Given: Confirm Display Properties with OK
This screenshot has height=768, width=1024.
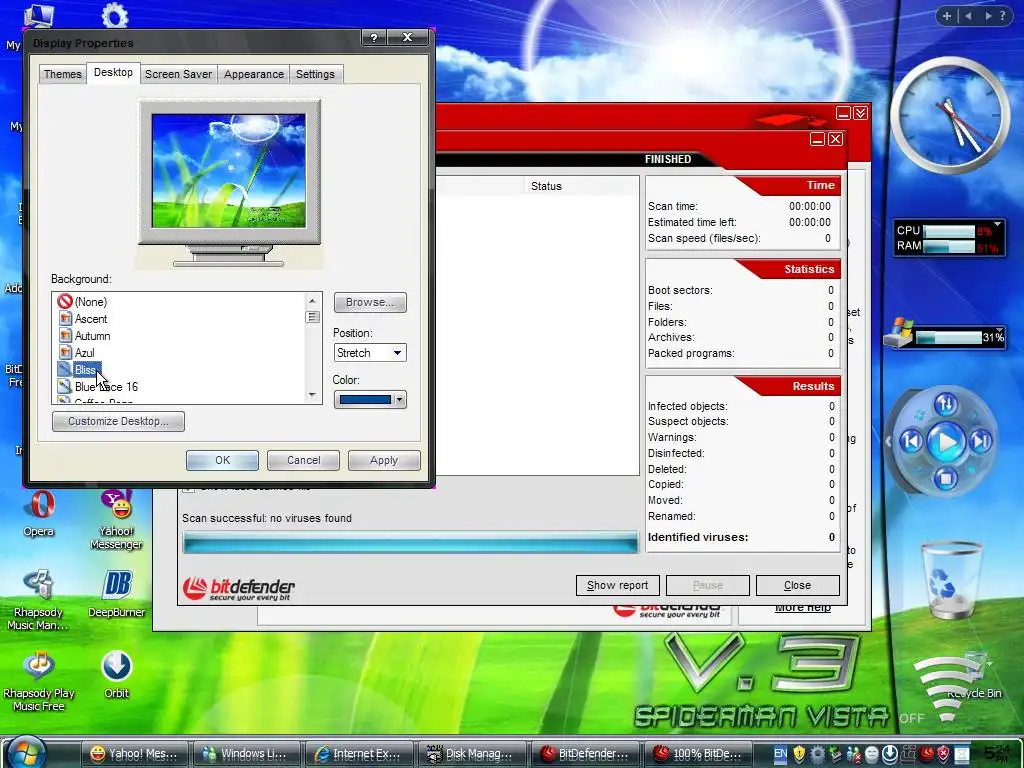Looking at the screenshot, I should [x=222, y=460].
